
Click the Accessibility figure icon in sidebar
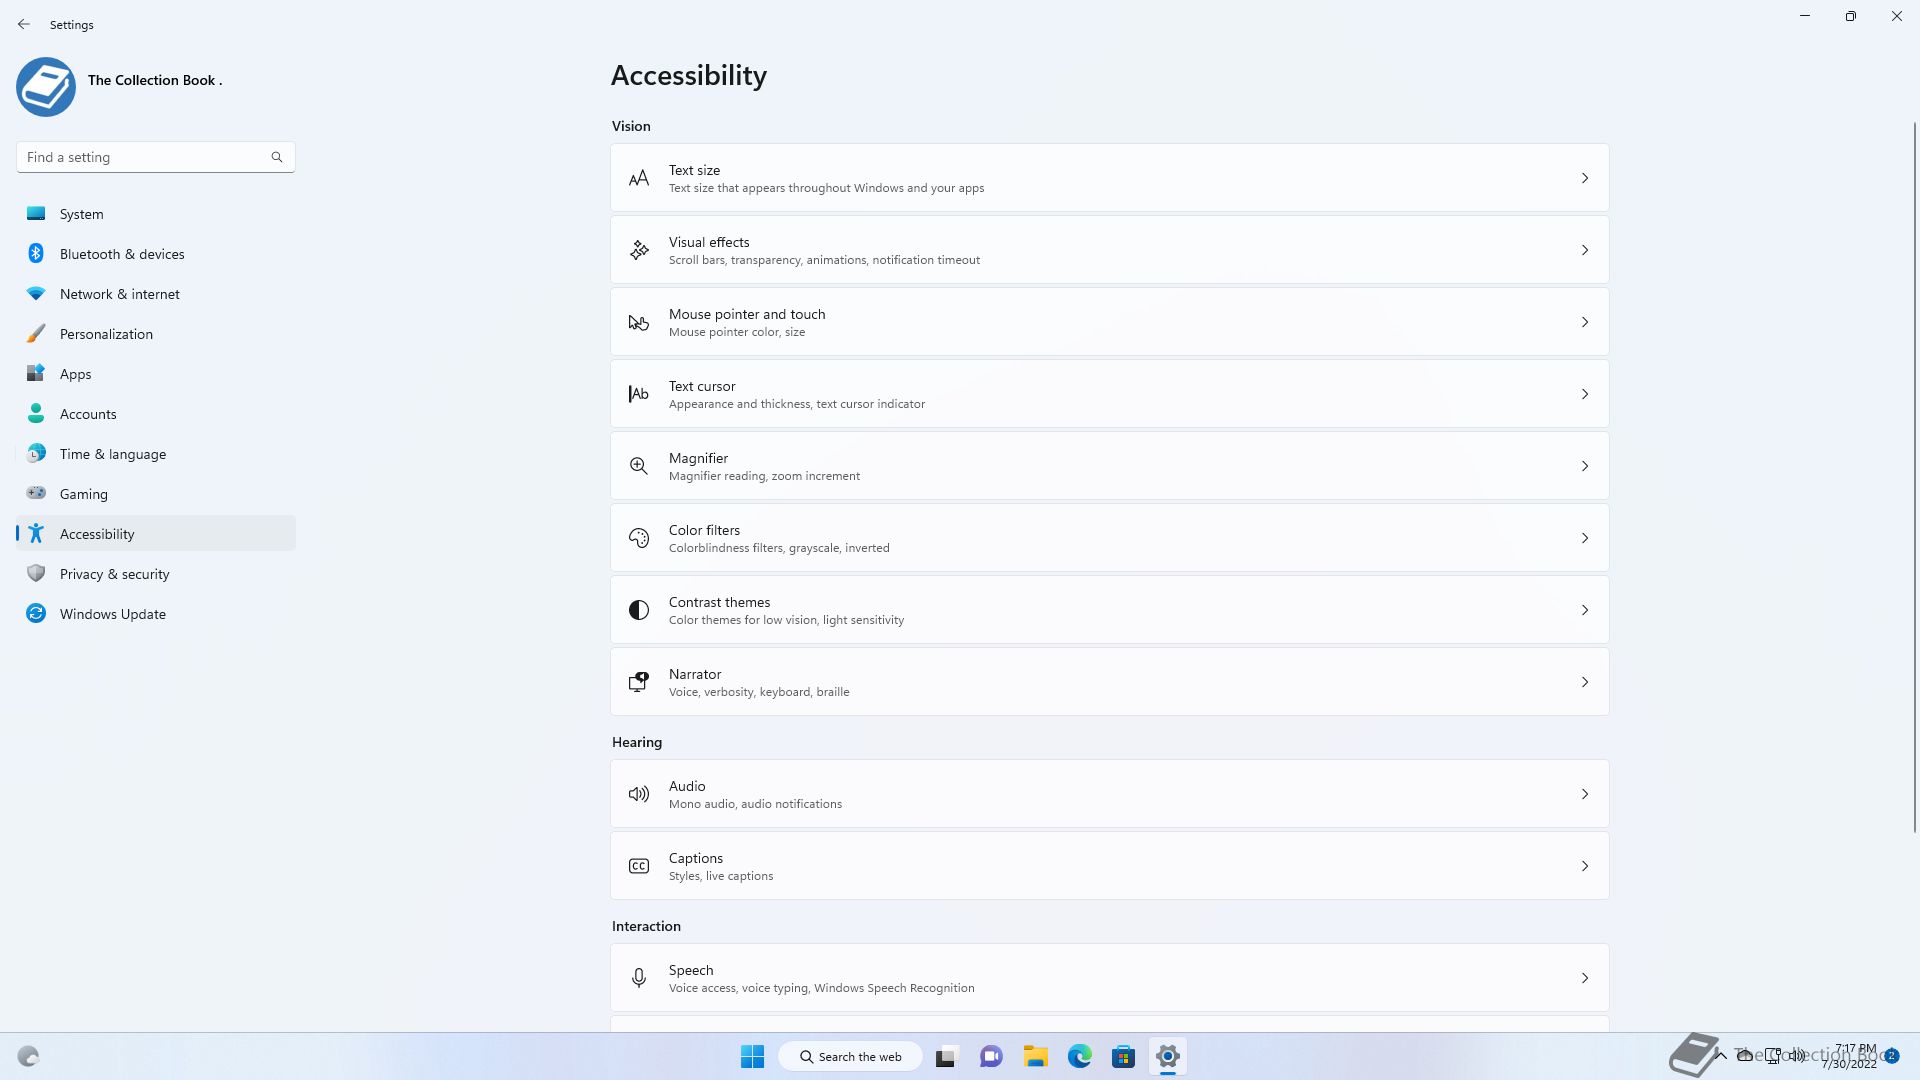(x=36, y=533)
